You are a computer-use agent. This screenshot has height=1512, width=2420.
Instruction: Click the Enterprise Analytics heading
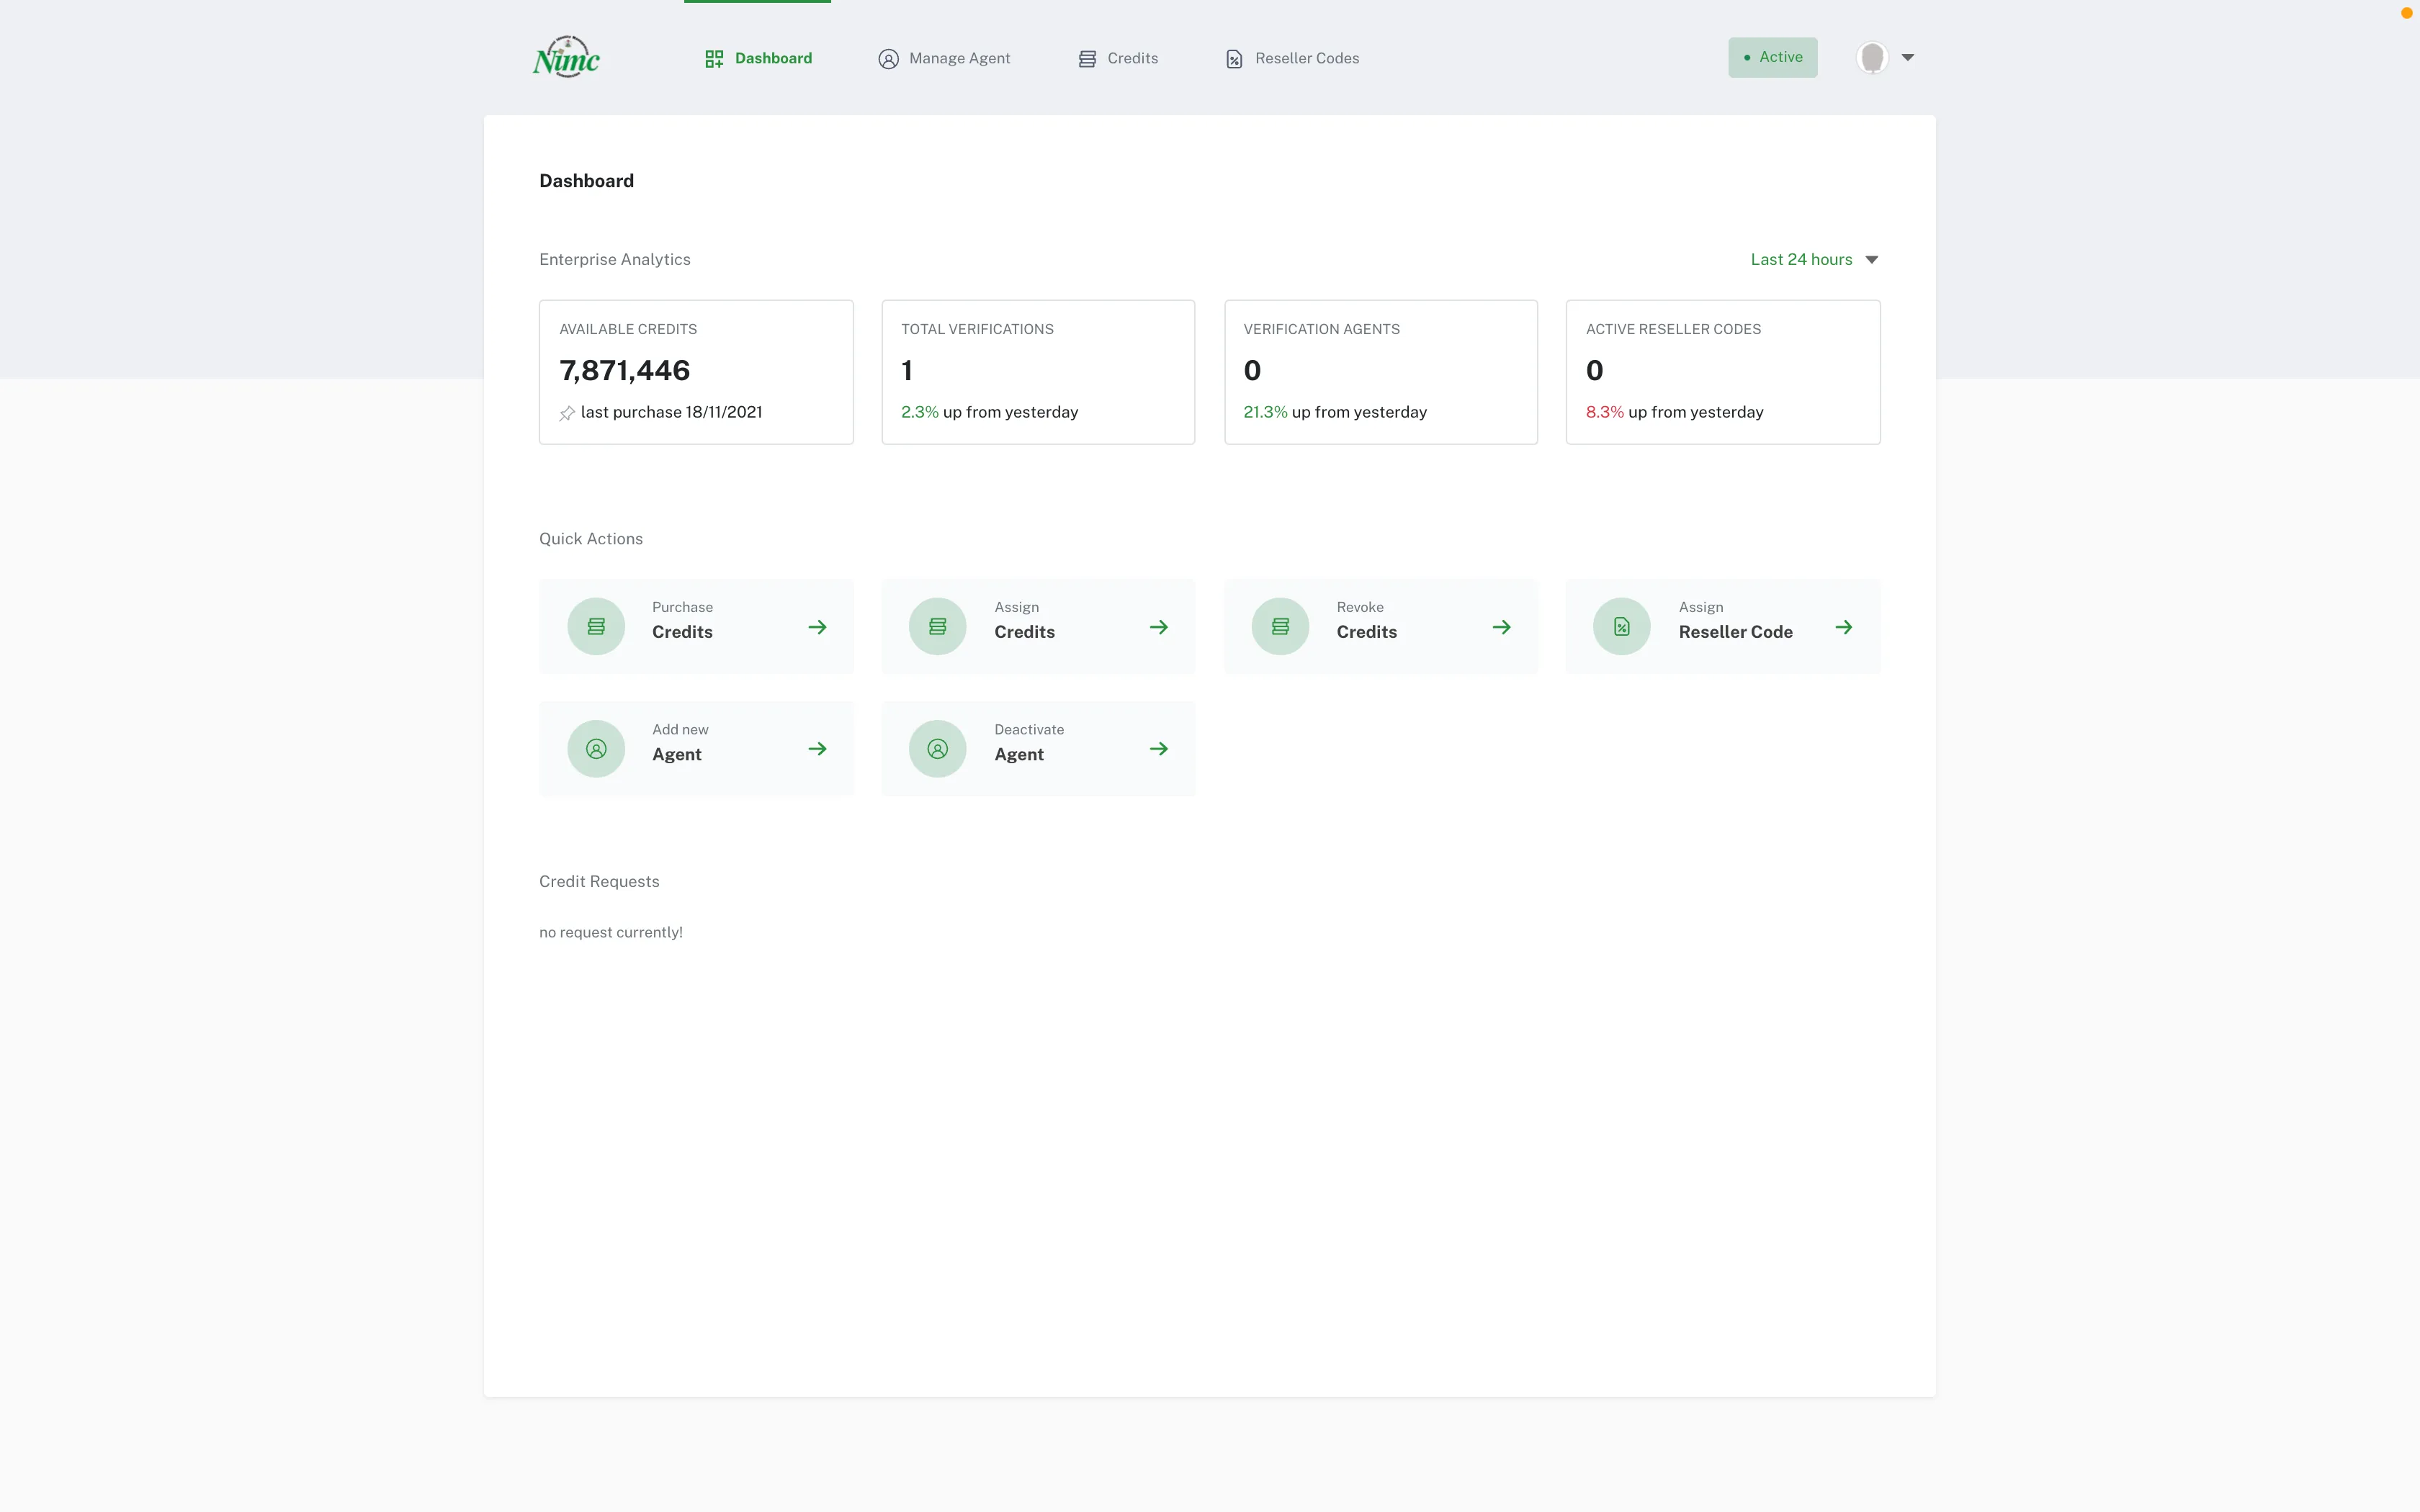(615, 259)
